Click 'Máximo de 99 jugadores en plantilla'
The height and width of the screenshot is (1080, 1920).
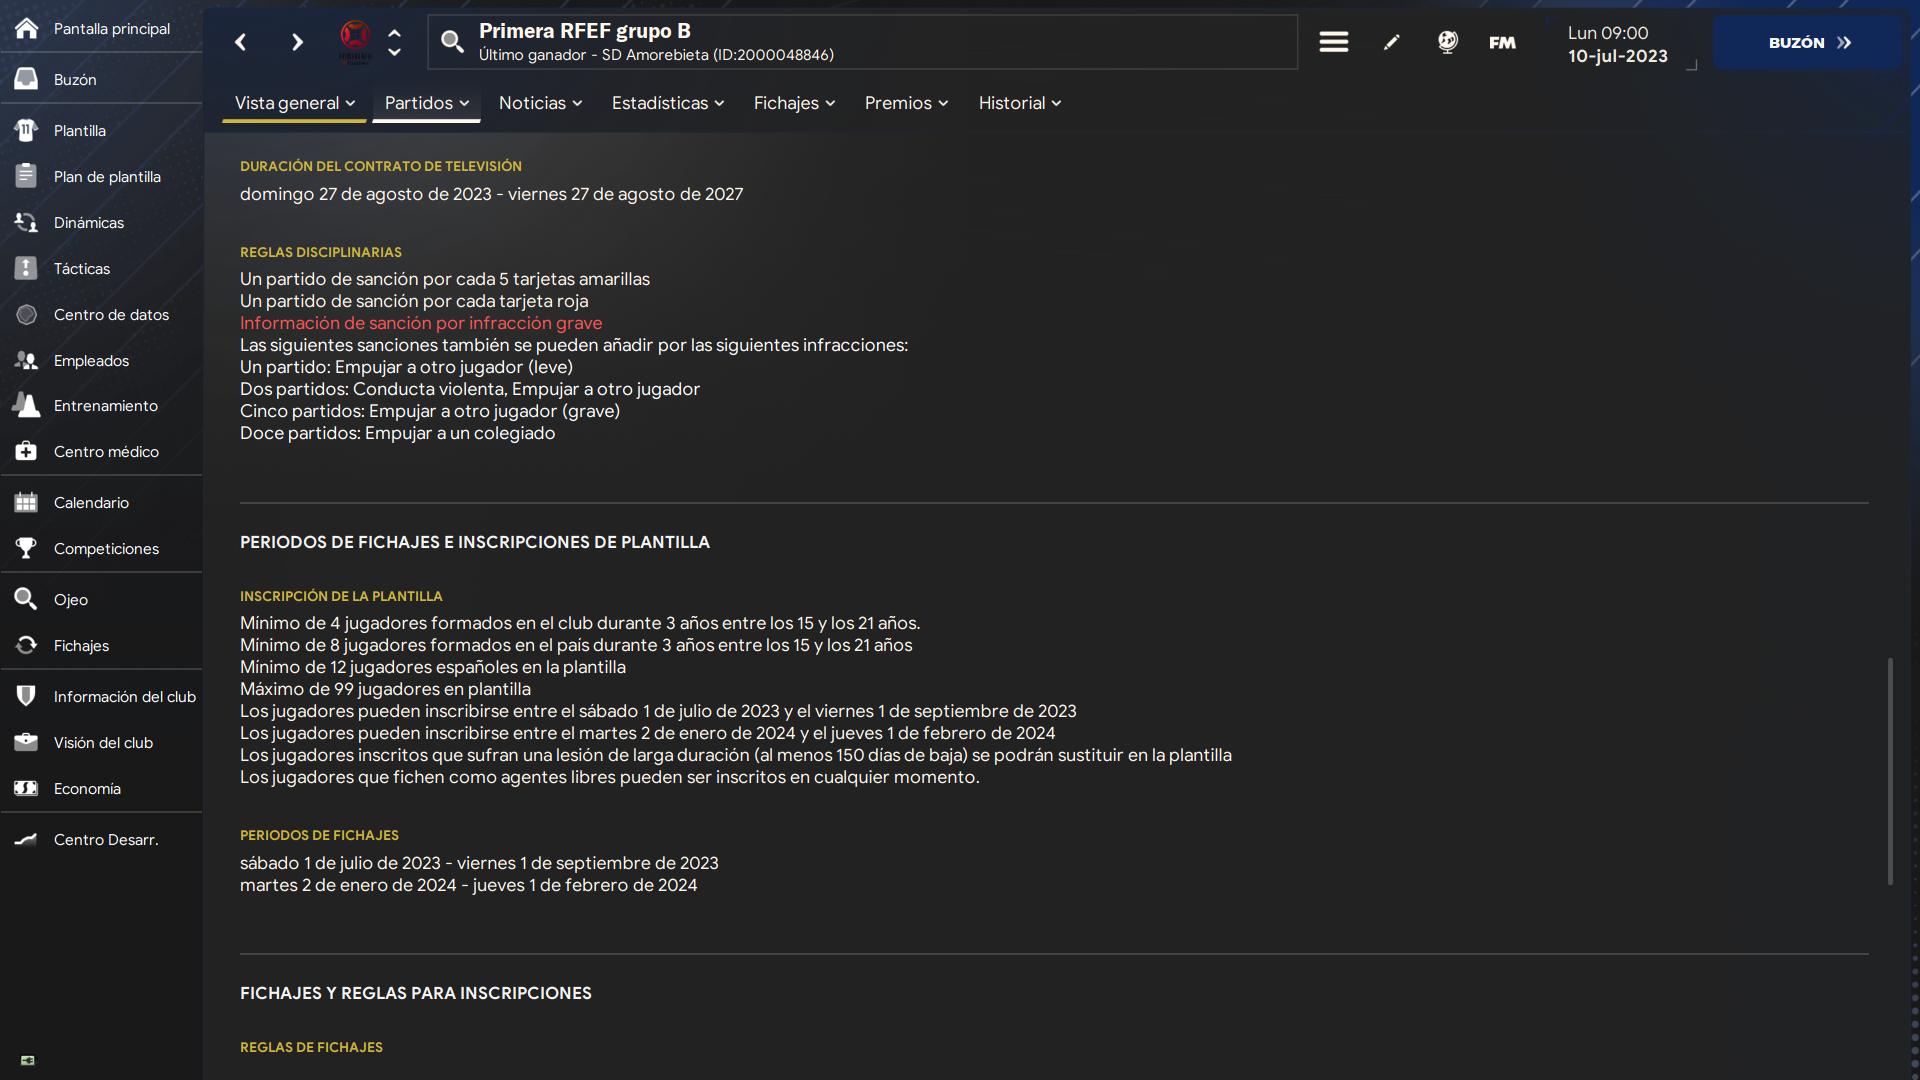(385, 689)
